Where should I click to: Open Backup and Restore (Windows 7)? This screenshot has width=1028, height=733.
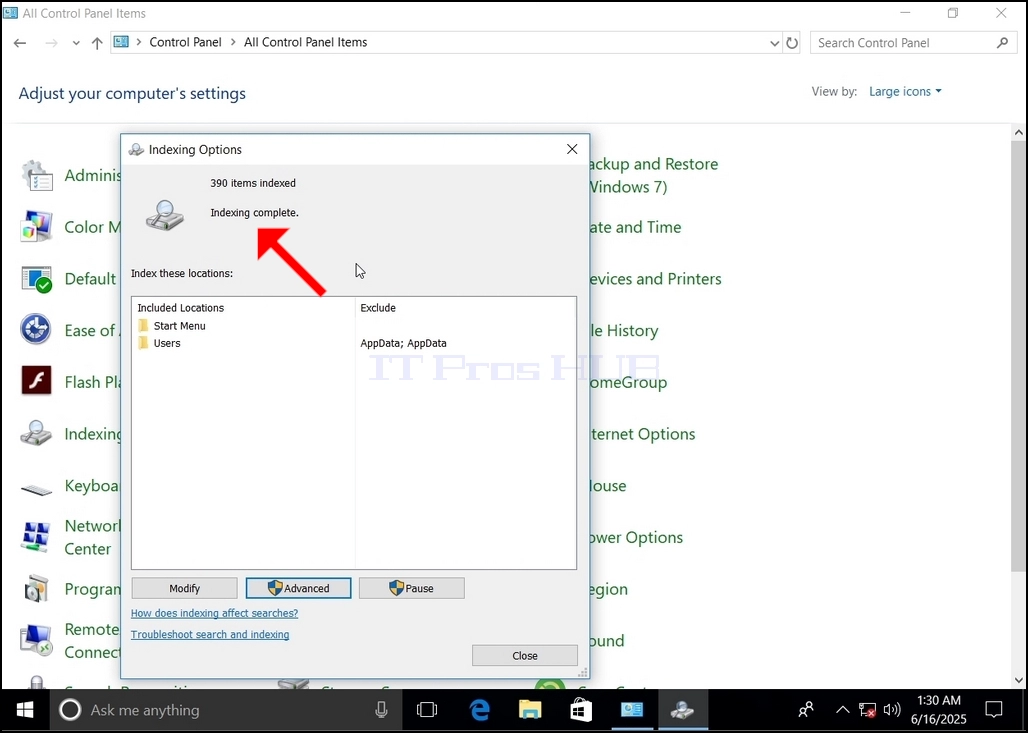[x=654, y=175]
